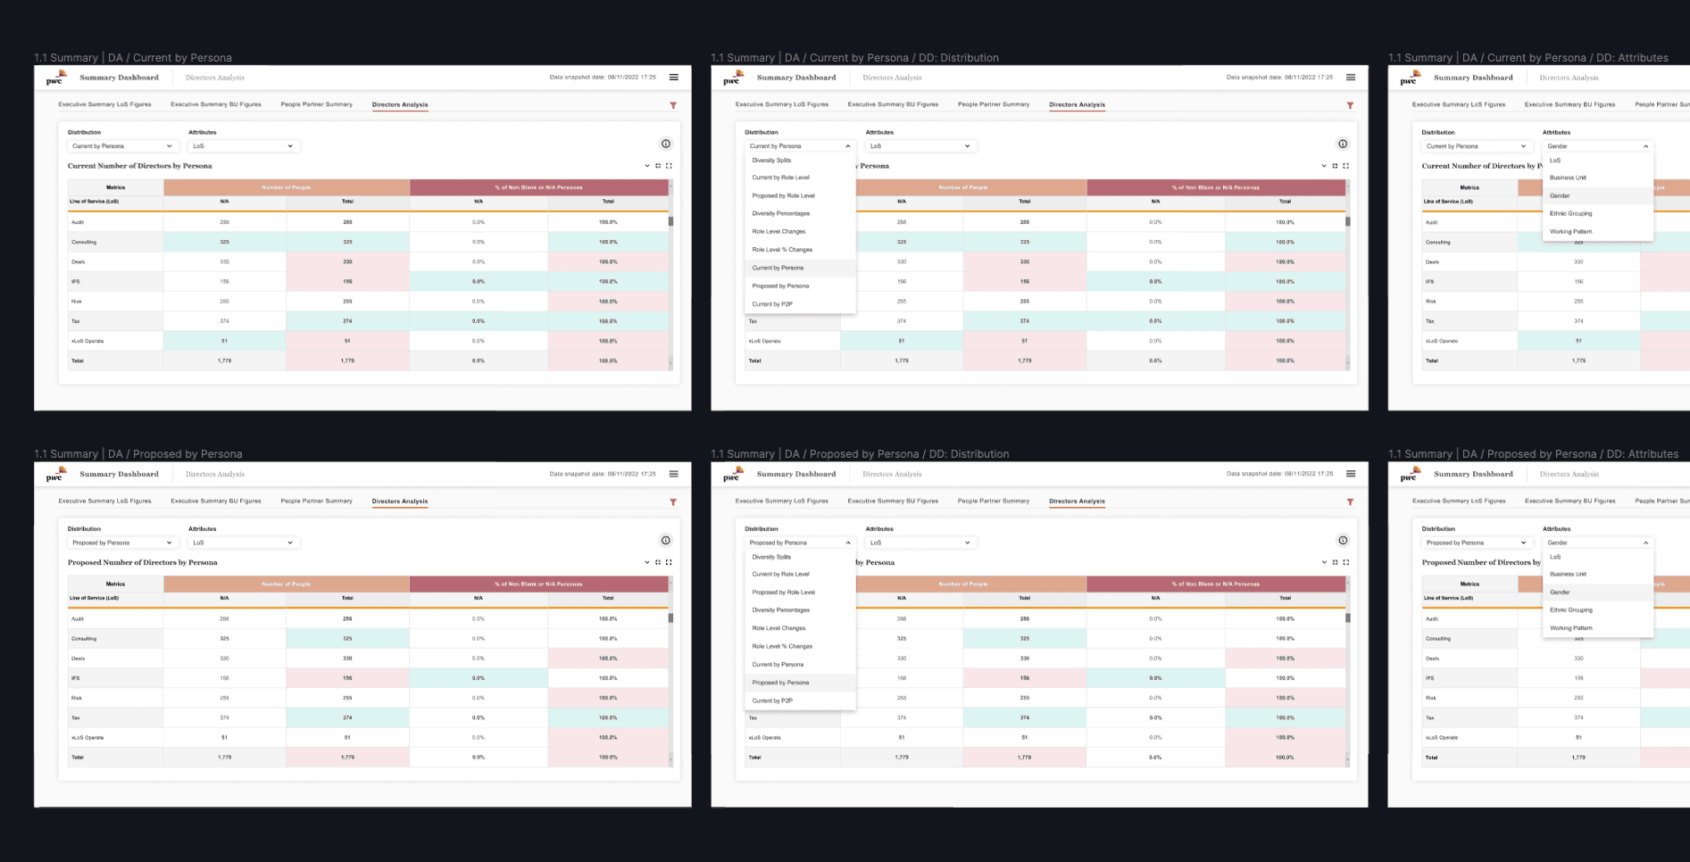Click info icon in top-left Current by Persona frame

[x=666, y=144]
